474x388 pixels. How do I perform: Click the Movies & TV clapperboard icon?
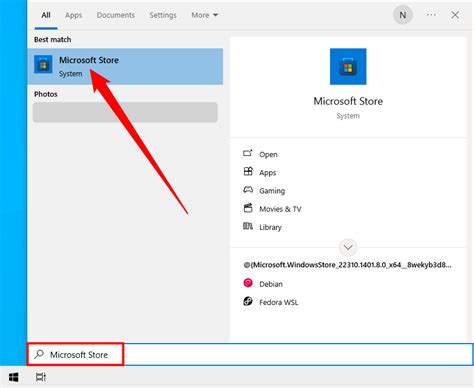248,208
